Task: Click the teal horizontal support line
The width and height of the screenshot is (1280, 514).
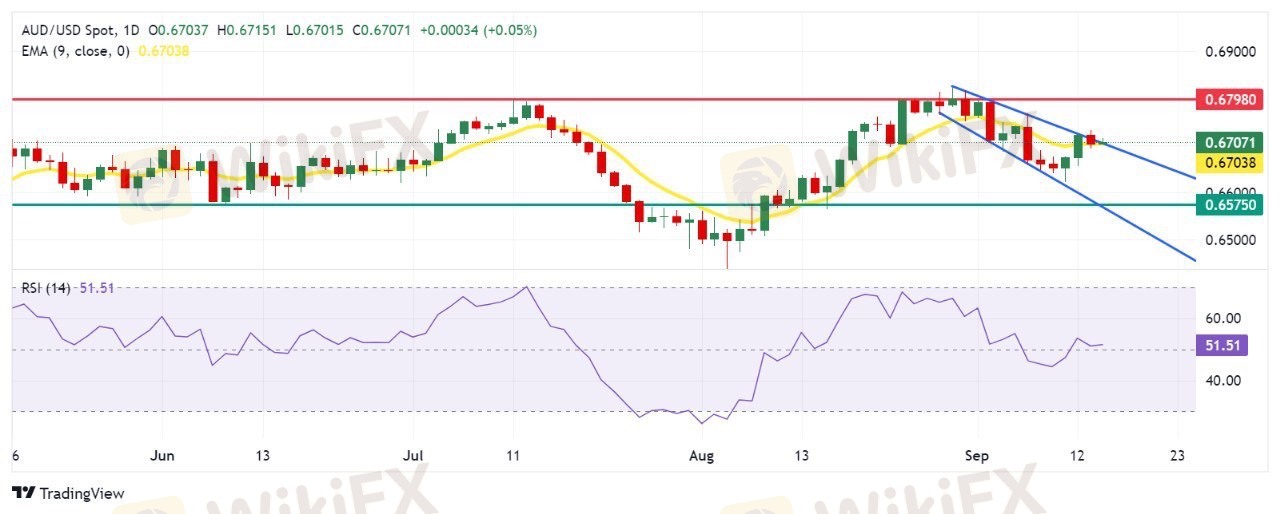Action: point(300,205)
